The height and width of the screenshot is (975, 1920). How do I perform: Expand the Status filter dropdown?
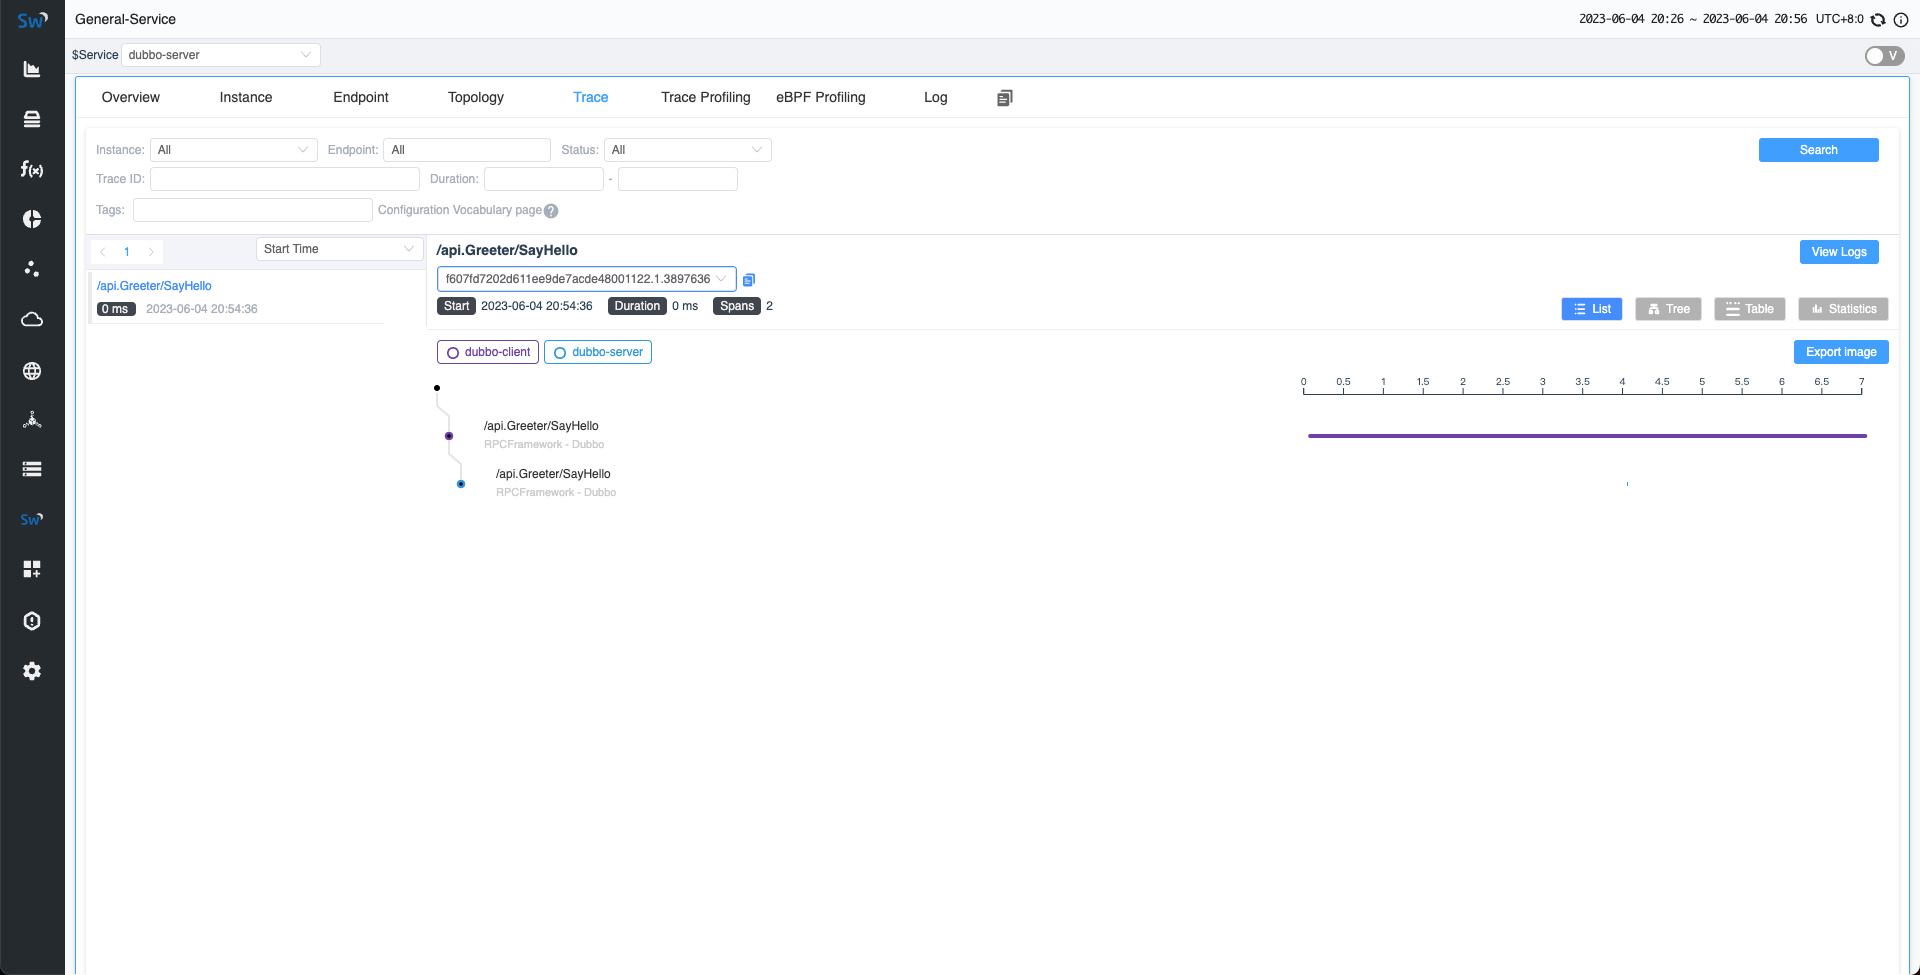pos(687,150)
